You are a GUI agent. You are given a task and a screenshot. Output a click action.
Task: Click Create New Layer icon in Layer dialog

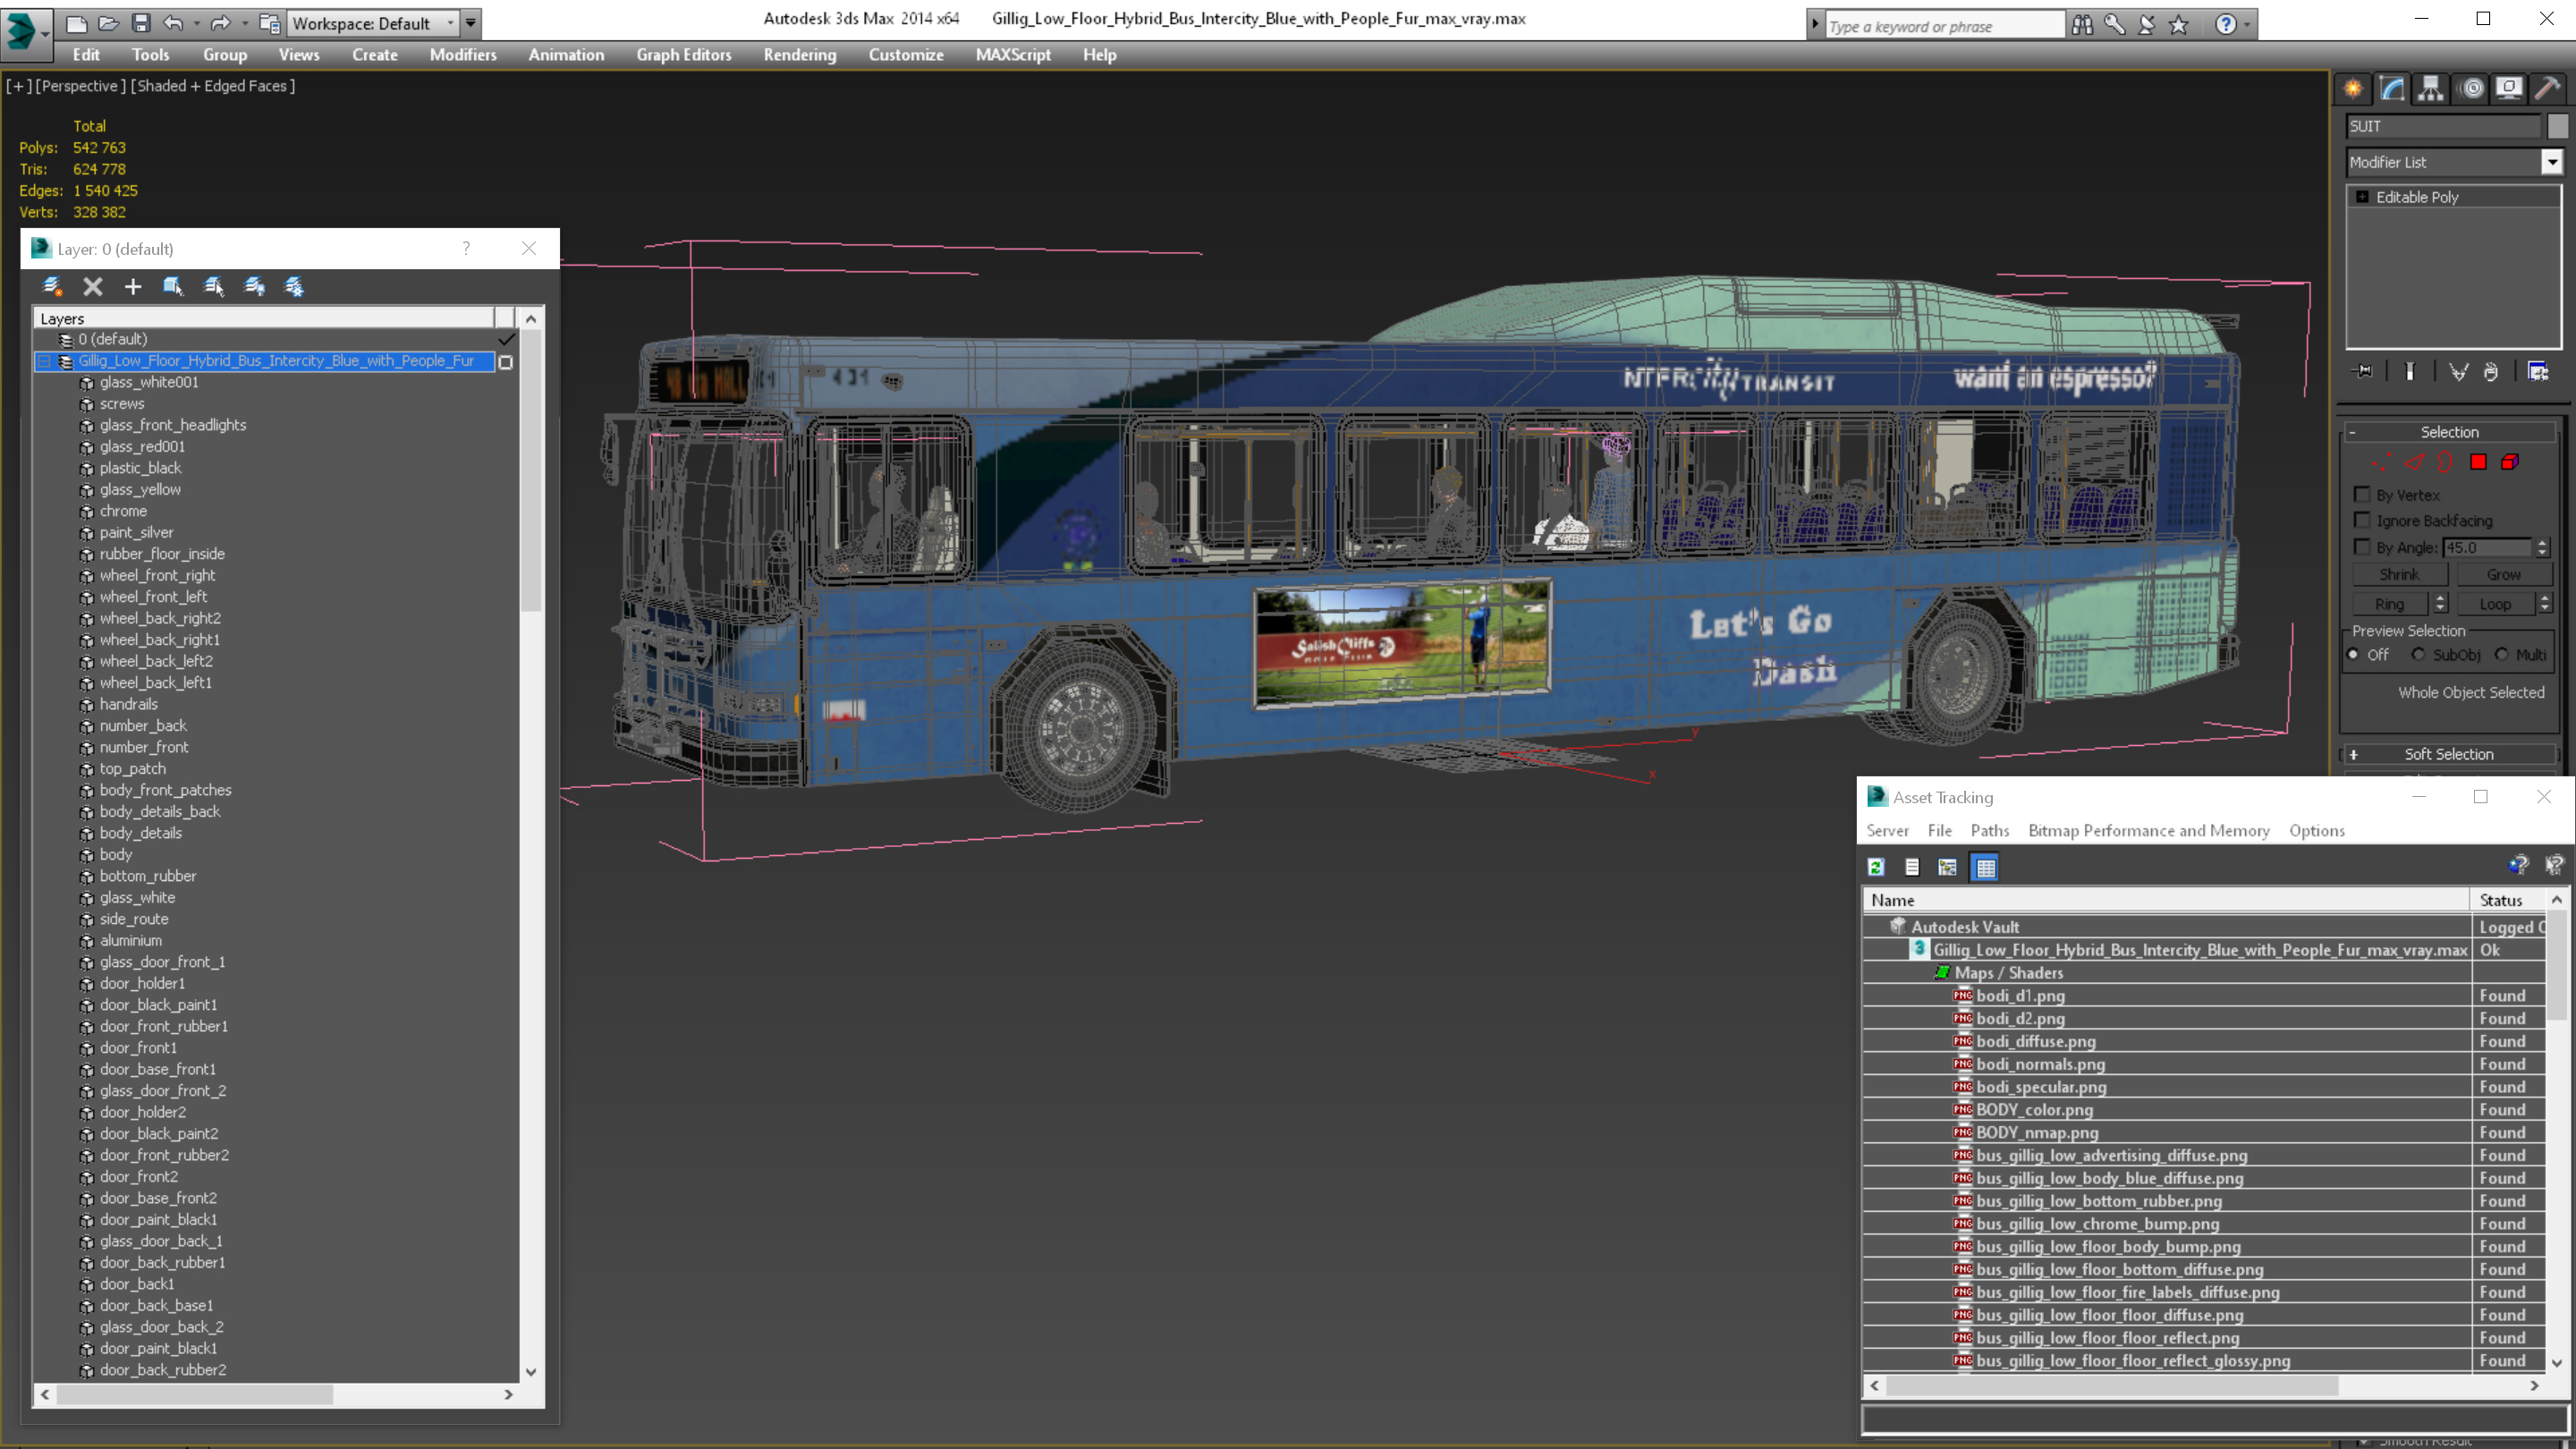(53, 287)
